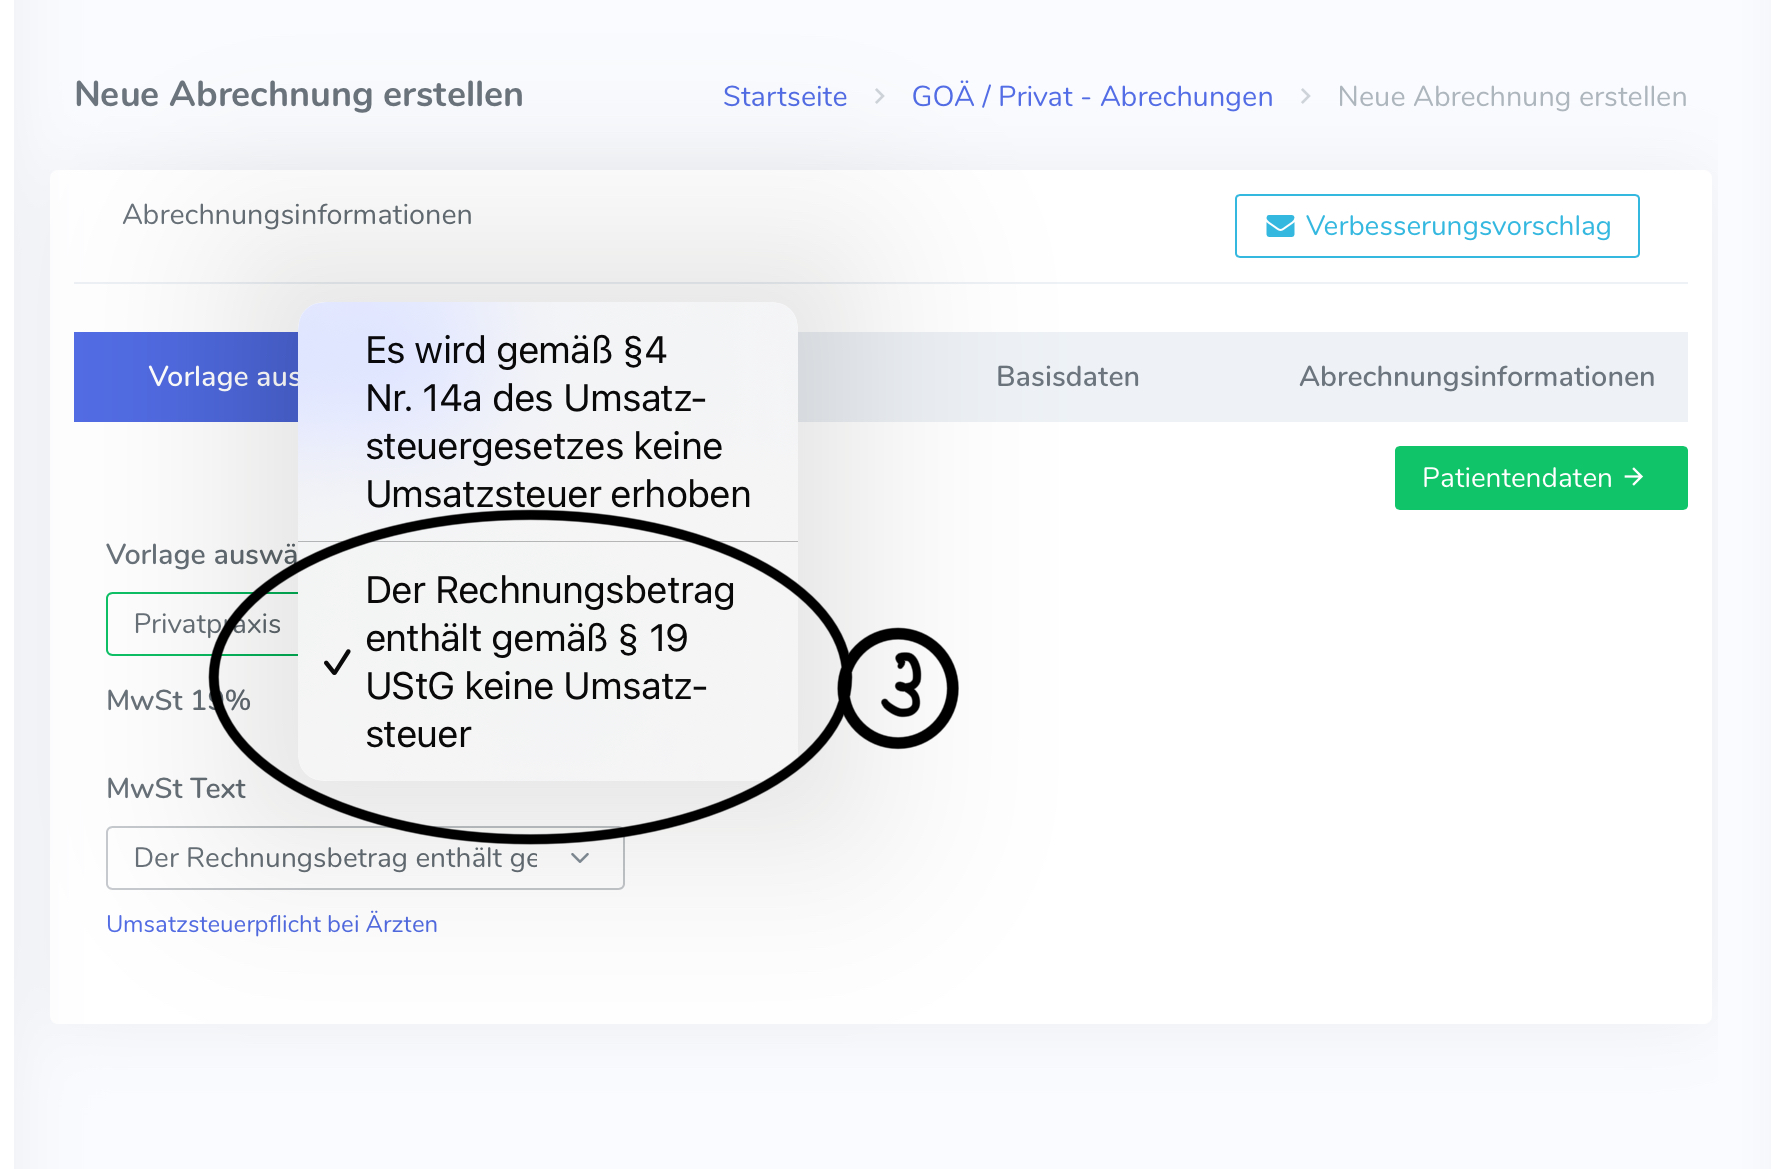Open the Abrechnungsinformationen tab

click(x=1476, y=377)
